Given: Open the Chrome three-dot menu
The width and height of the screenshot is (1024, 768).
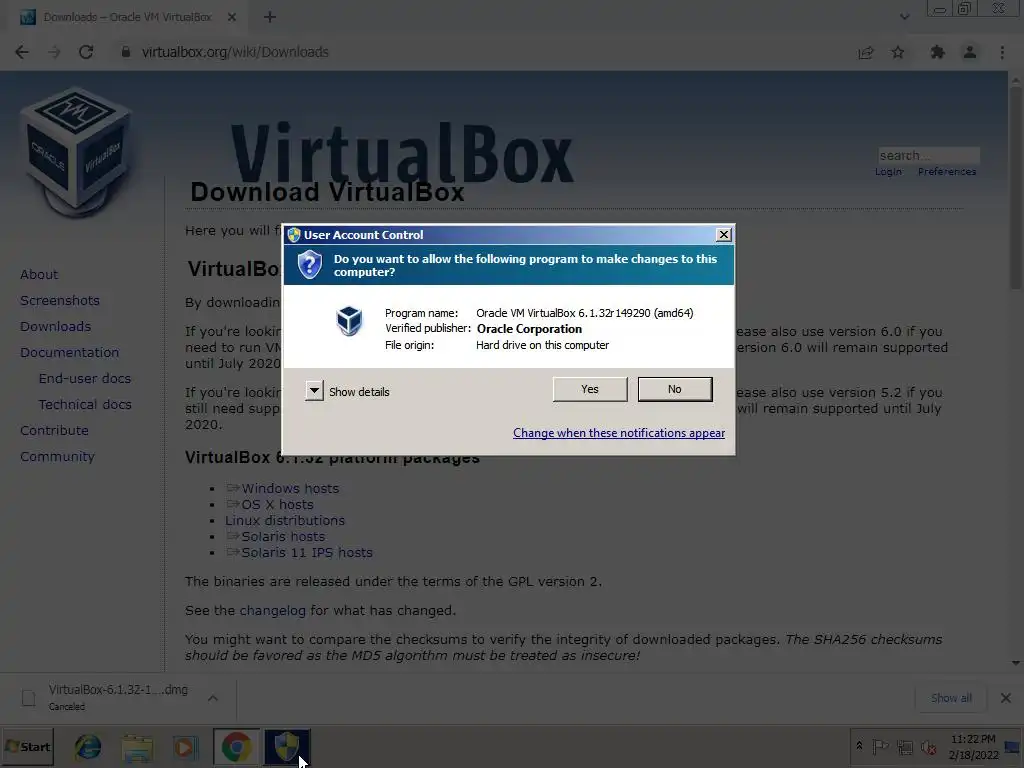Looking at the screenshot, I should tap(1002, 52).
